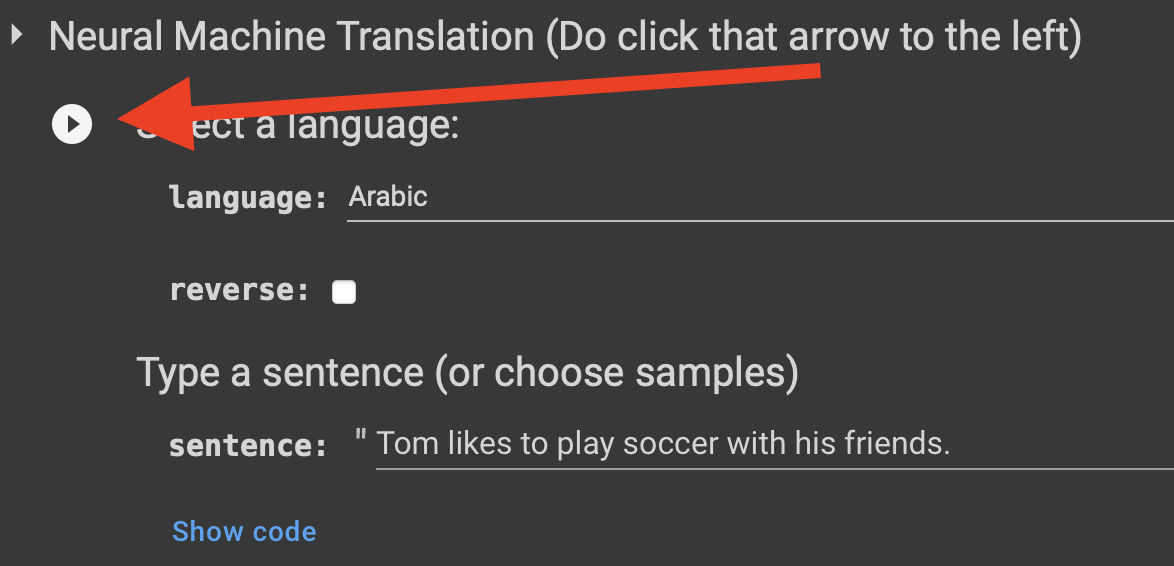Open the language combo box showing Arabic
Image resolution: width=1174 pixels, height=566 pixels.
pos(760,198)
